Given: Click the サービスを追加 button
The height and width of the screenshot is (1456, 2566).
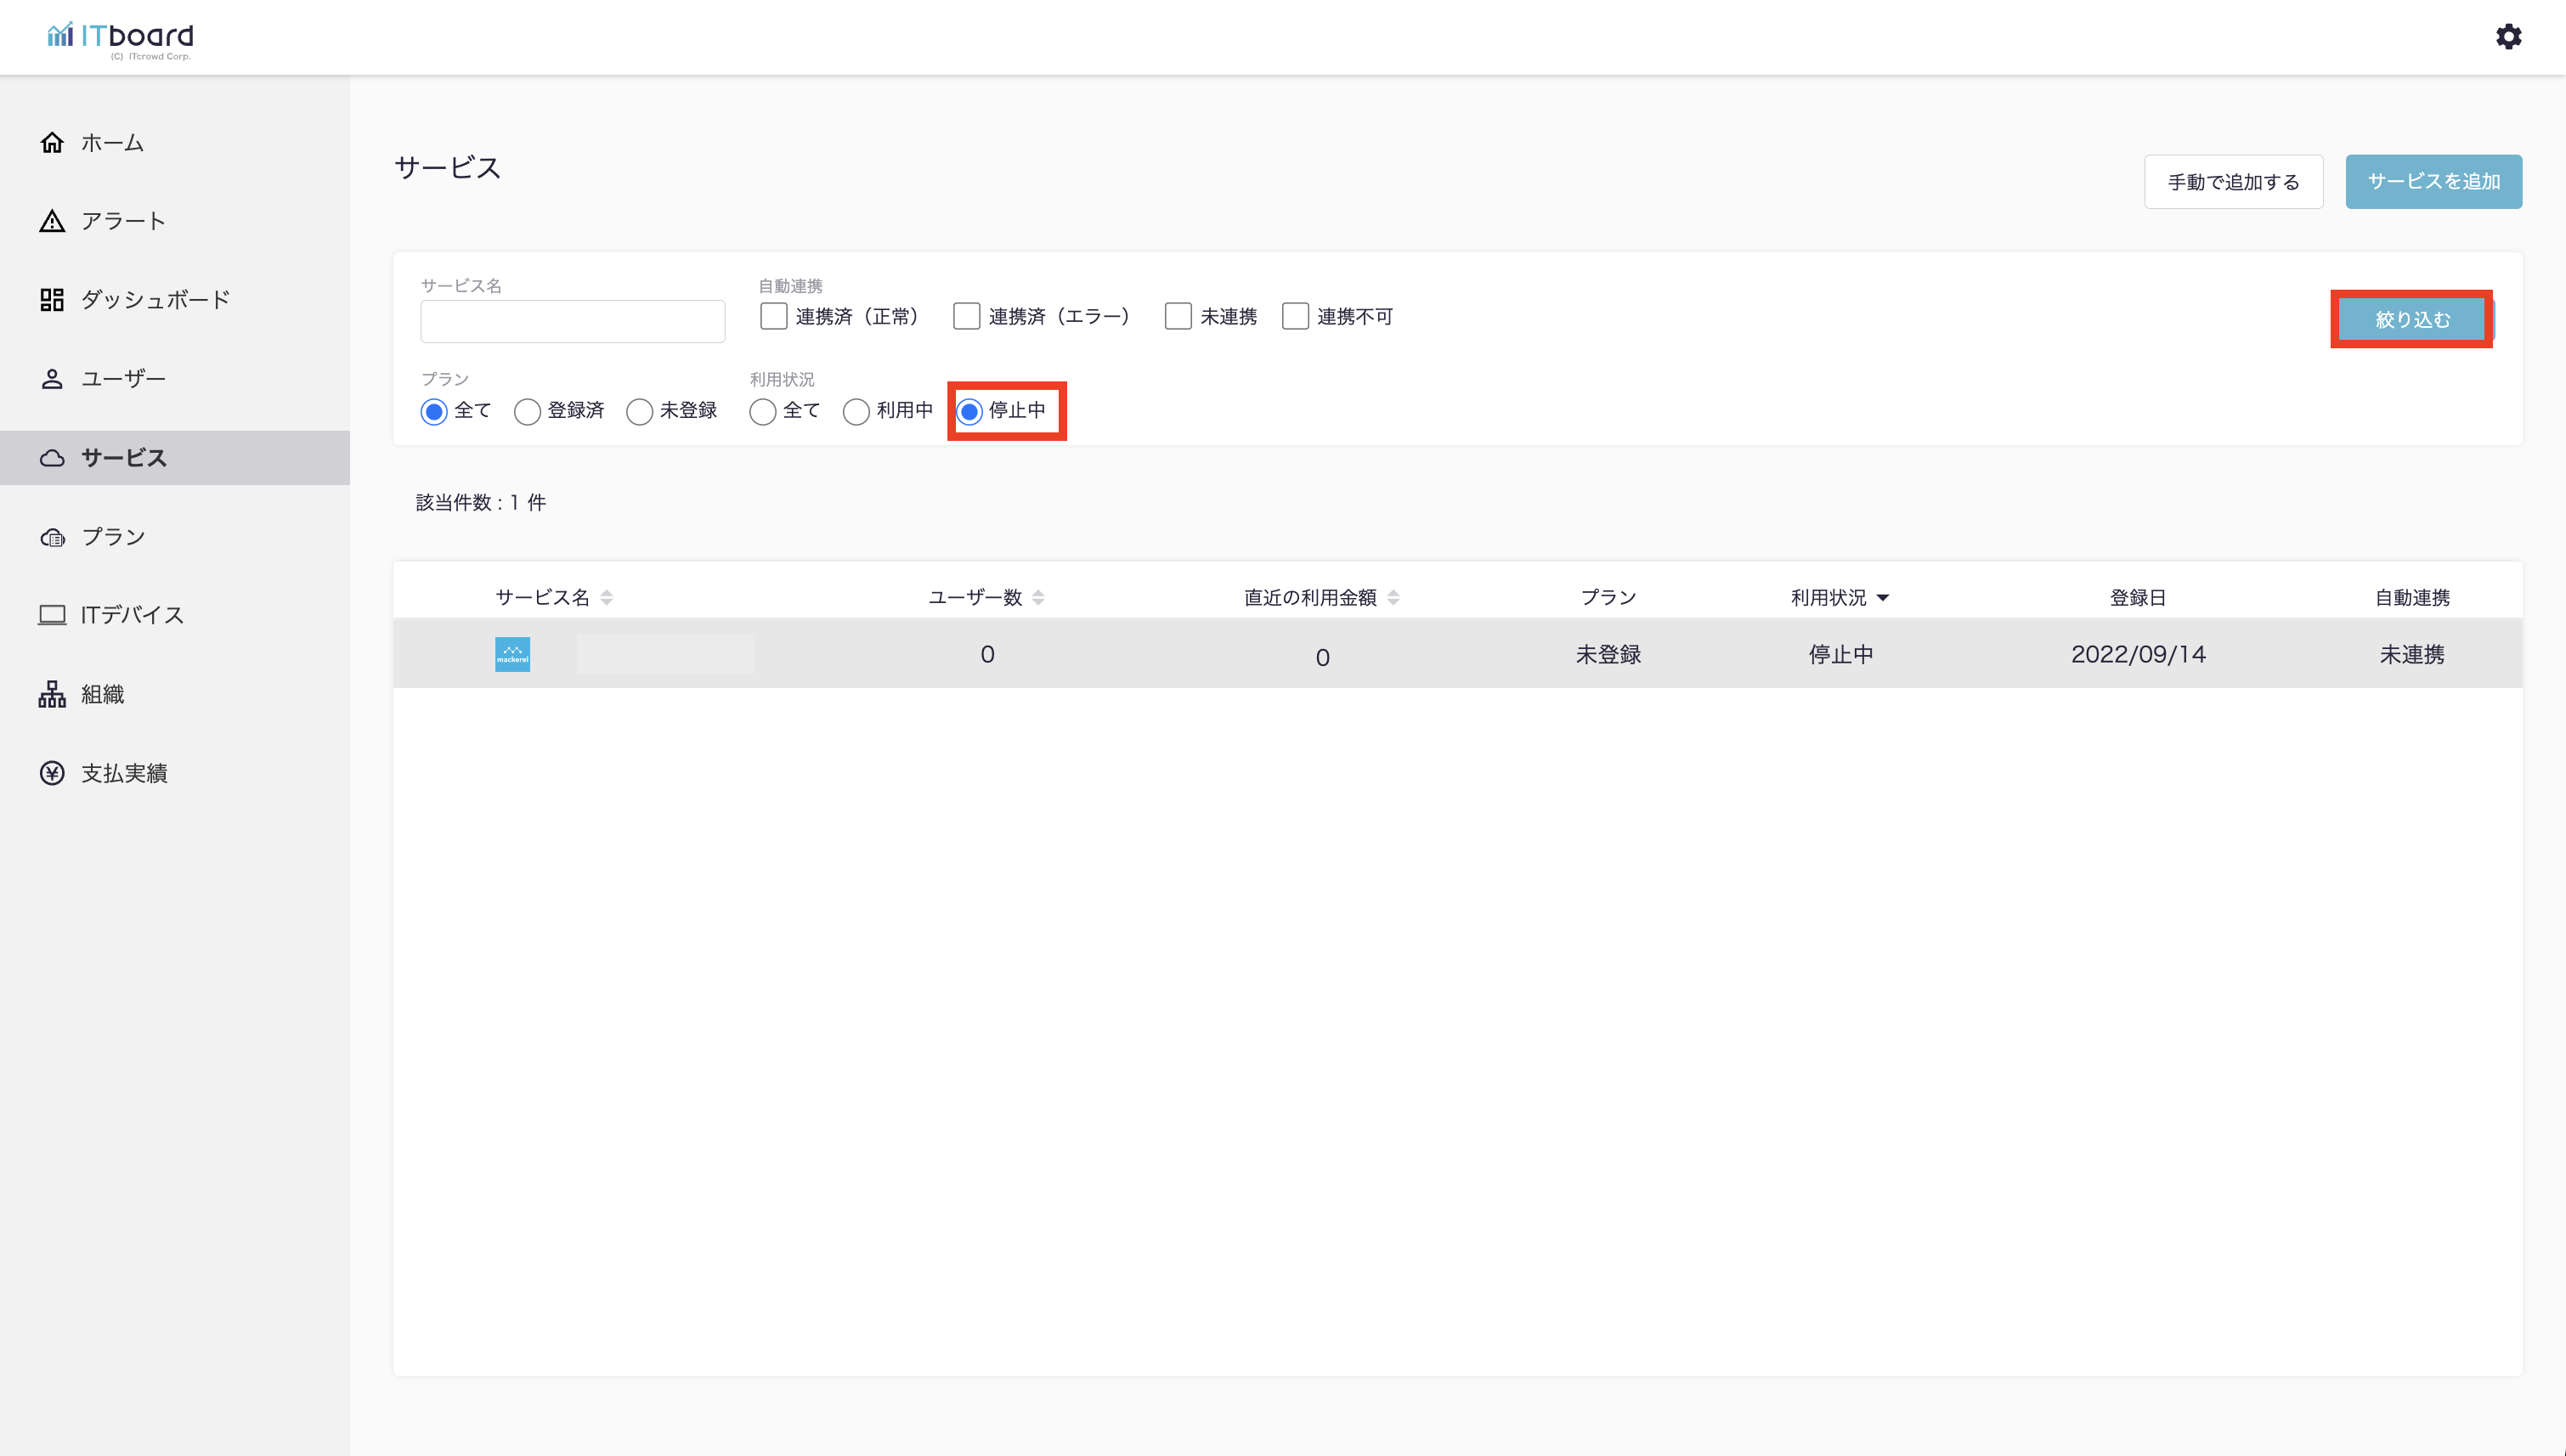Looking at the screenshot, I should tap(2433, 182).
